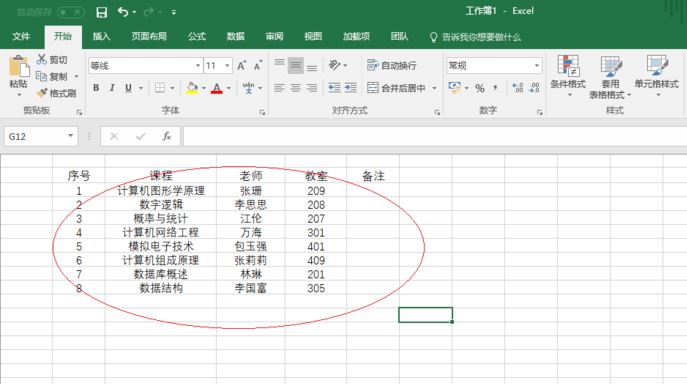Viewport: 687px width, 384px height.
Task: Save the workbook with the floppy disk icon
Action: (x=102, y=12)
